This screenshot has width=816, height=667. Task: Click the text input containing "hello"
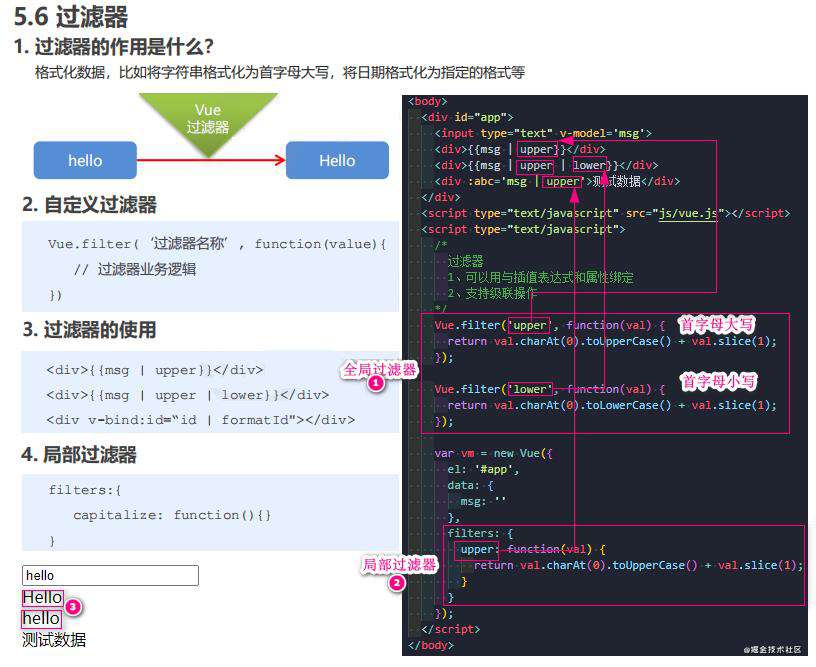[110, 576]
